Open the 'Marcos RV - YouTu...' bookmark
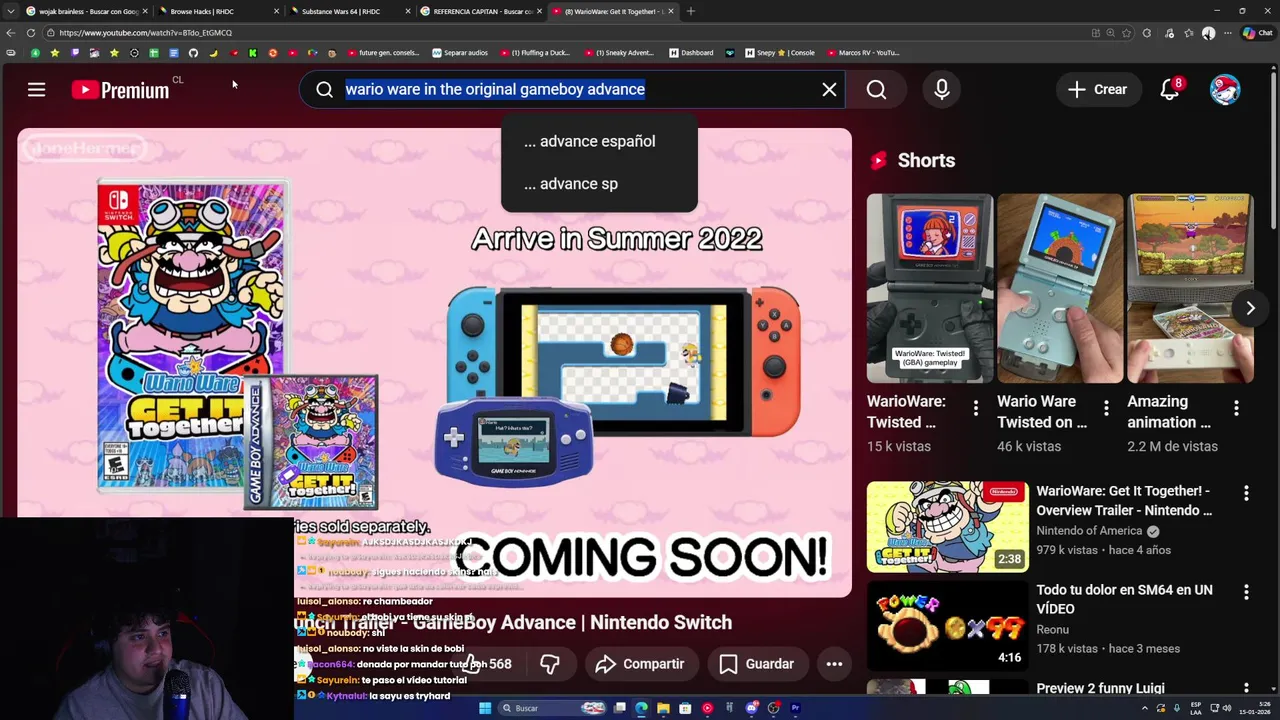Viewport: 1280px width, 720px height. (x=863, y=53)
